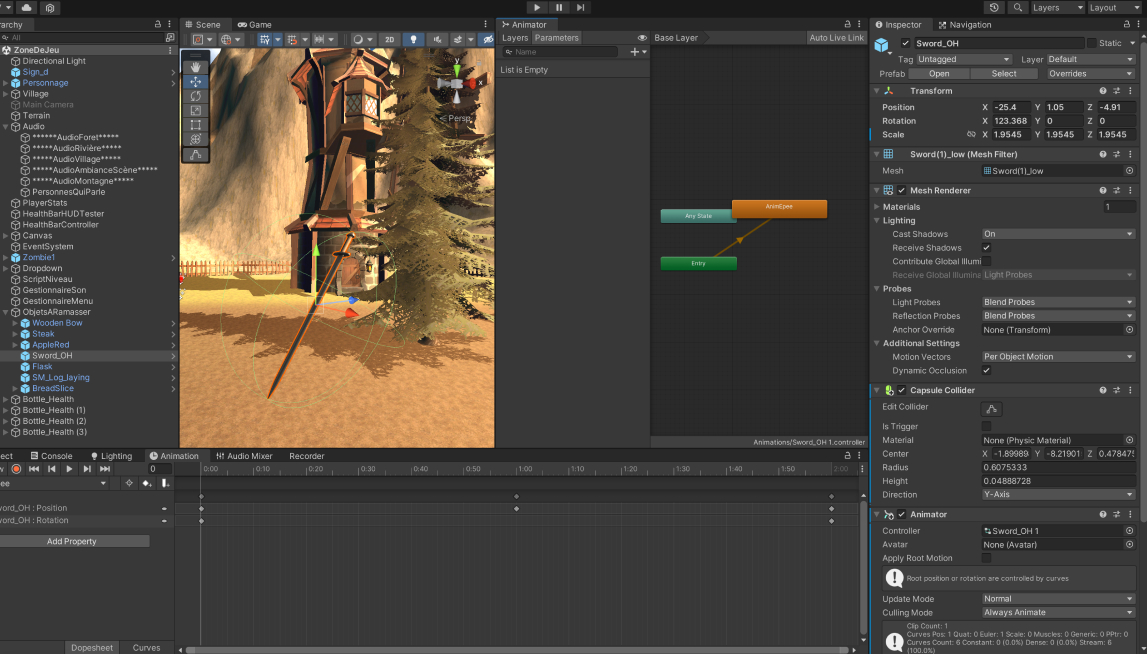The height and width of the screenshot is (654, 1147).
Task: Select the Hand tool in scene toolbar
Action: (x=195, y=67)
